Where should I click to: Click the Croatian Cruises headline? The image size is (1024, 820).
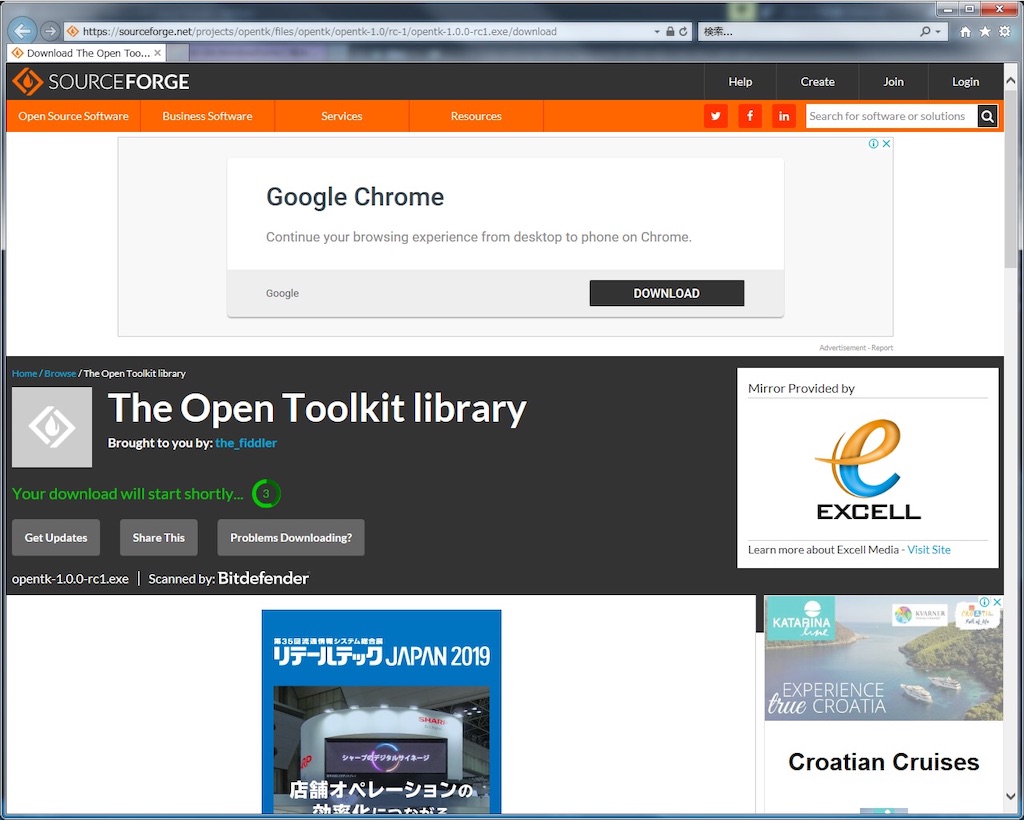pos(884,762)
